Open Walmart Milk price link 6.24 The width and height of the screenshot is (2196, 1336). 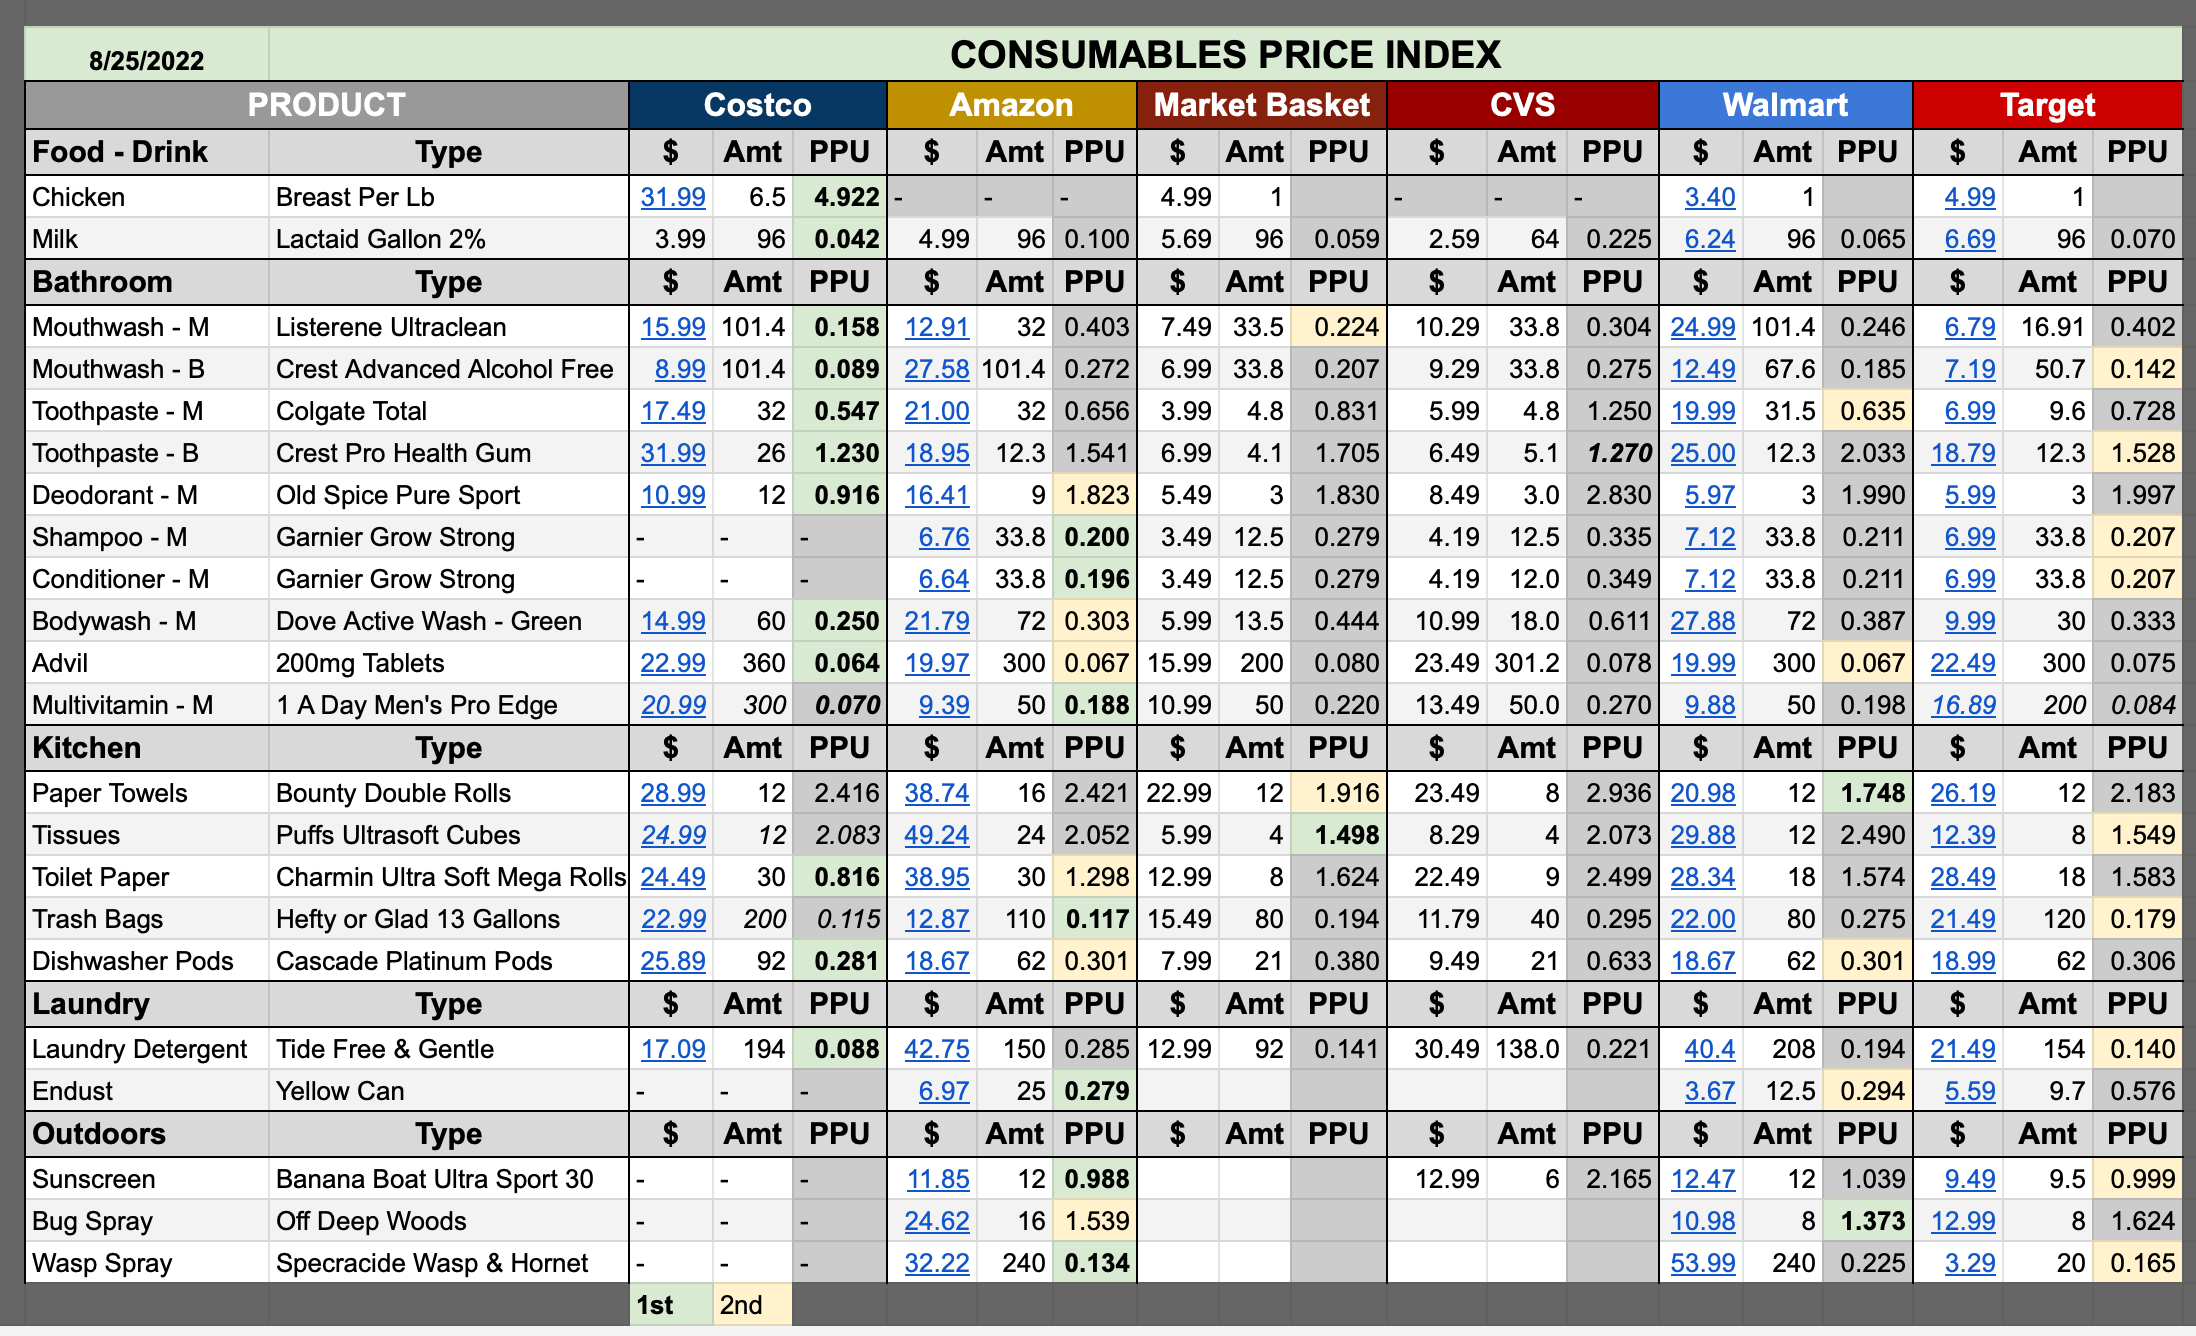pos(1709,239)
